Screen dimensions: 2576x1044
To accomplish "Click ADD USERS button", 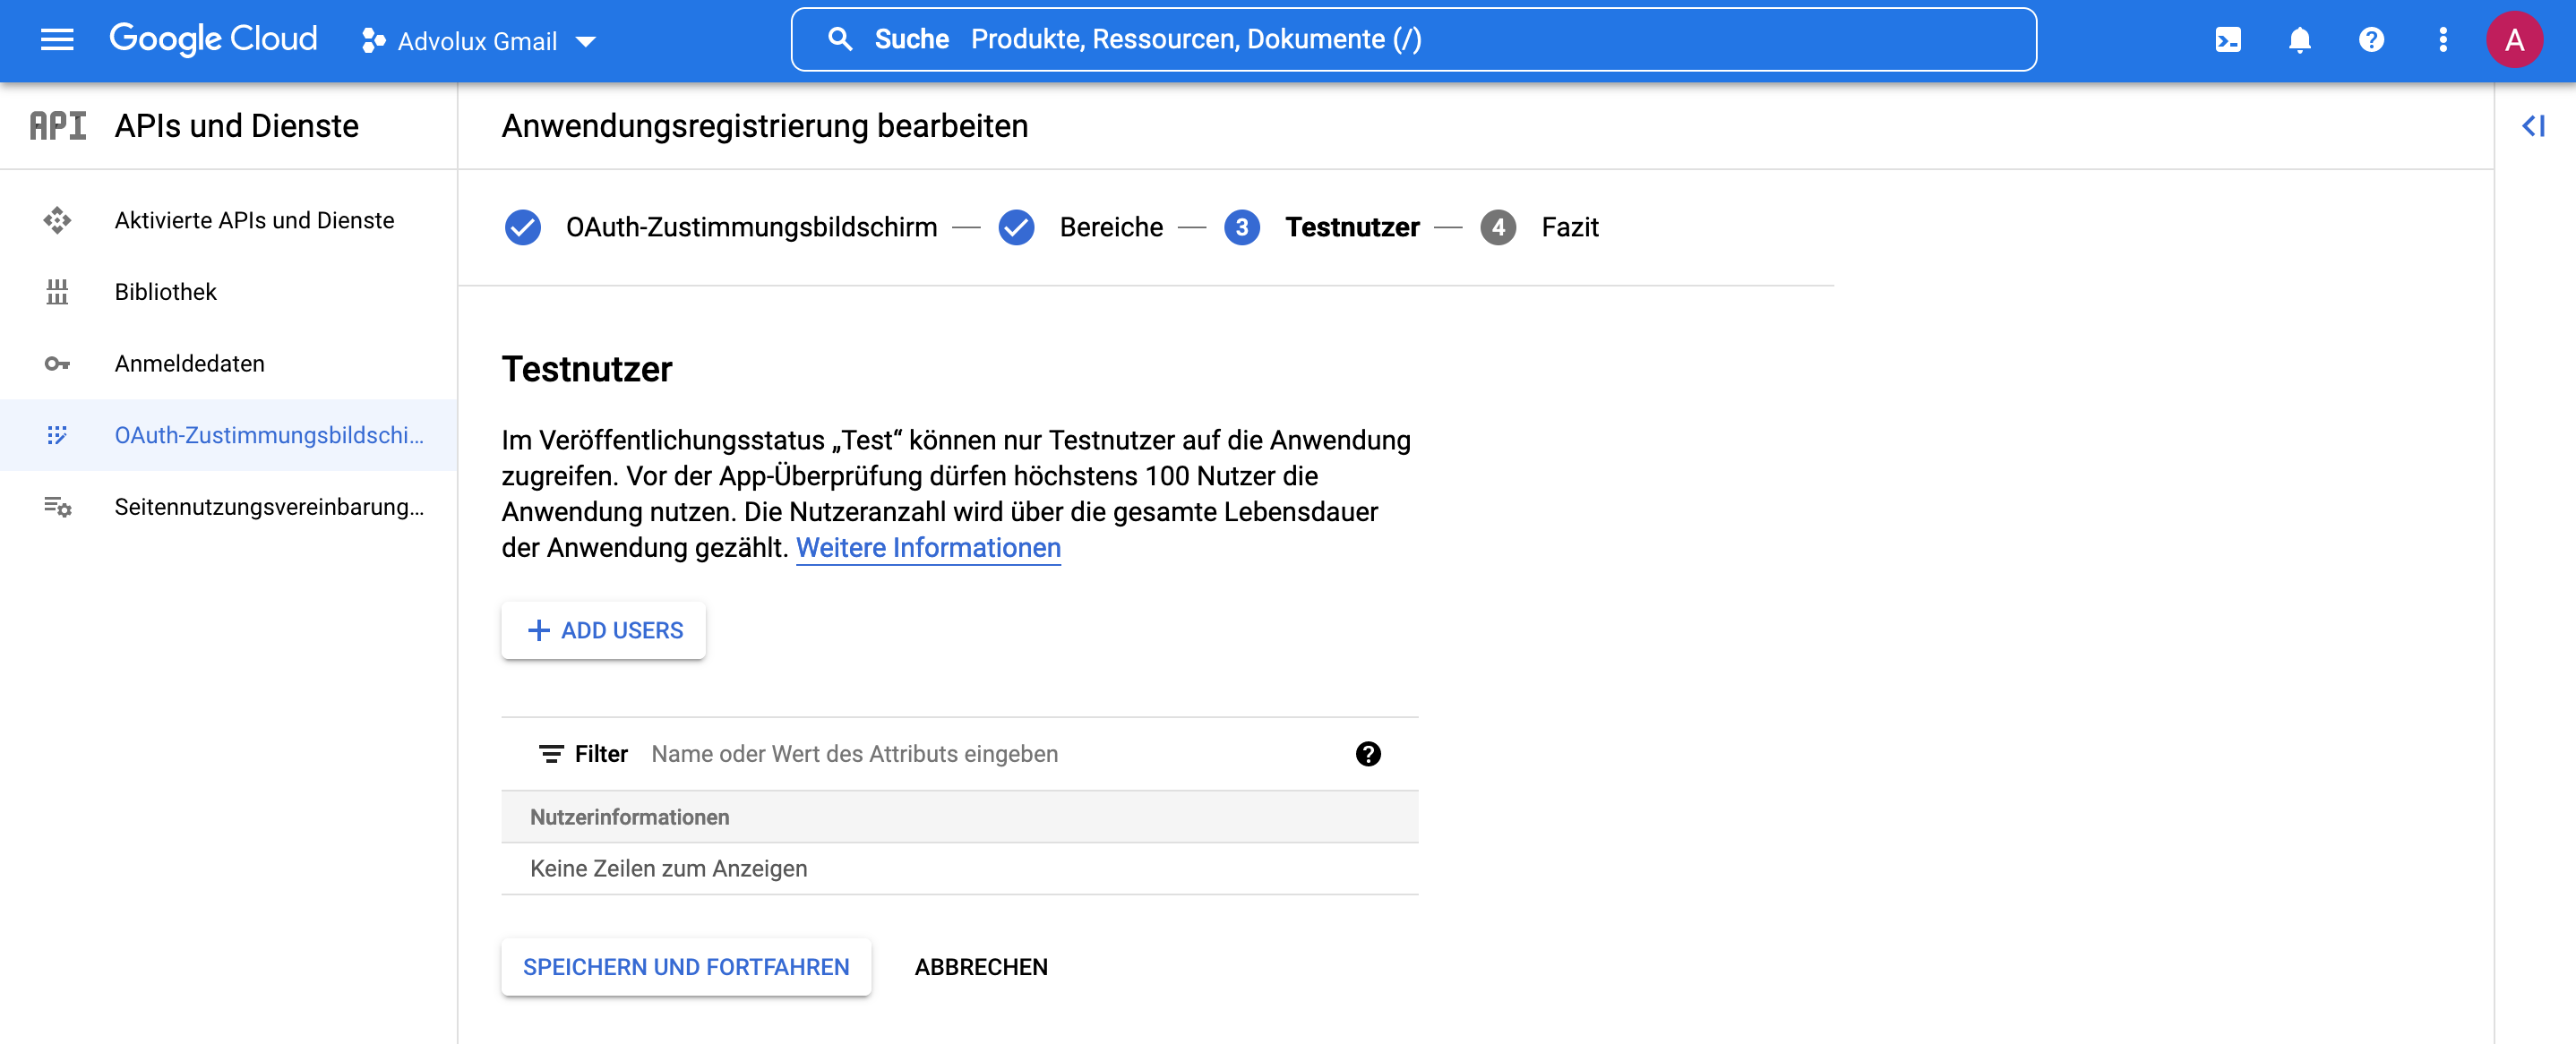I will coord(603,630).
